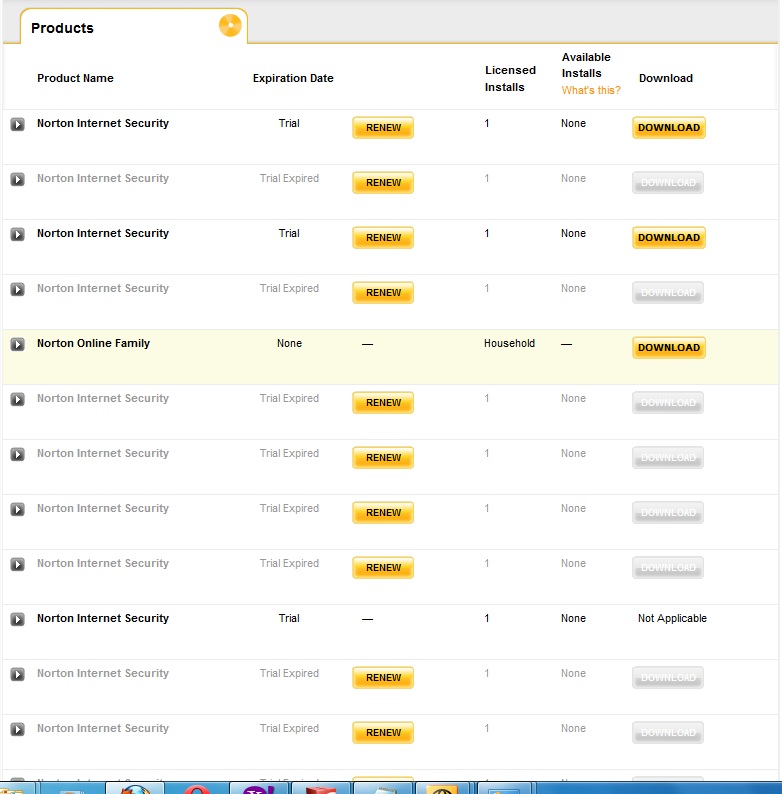Click the grayed Download button in last visible row
This screenshot has height=794, width=782.
point(668,733)
